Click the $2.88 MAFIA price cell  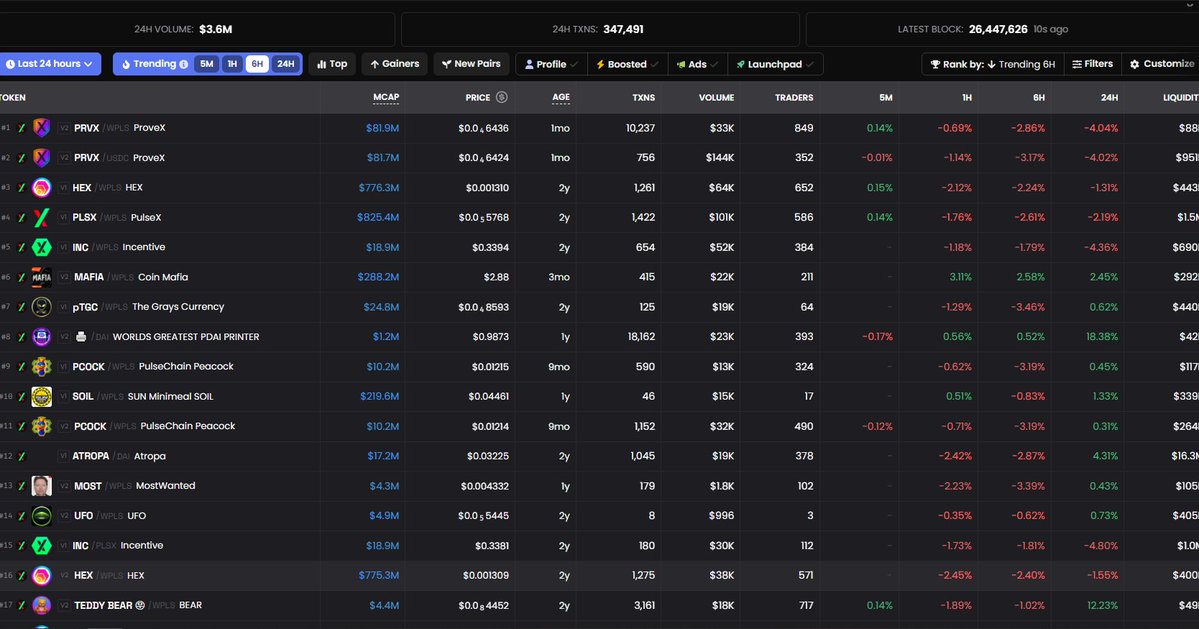click(496, 277)
